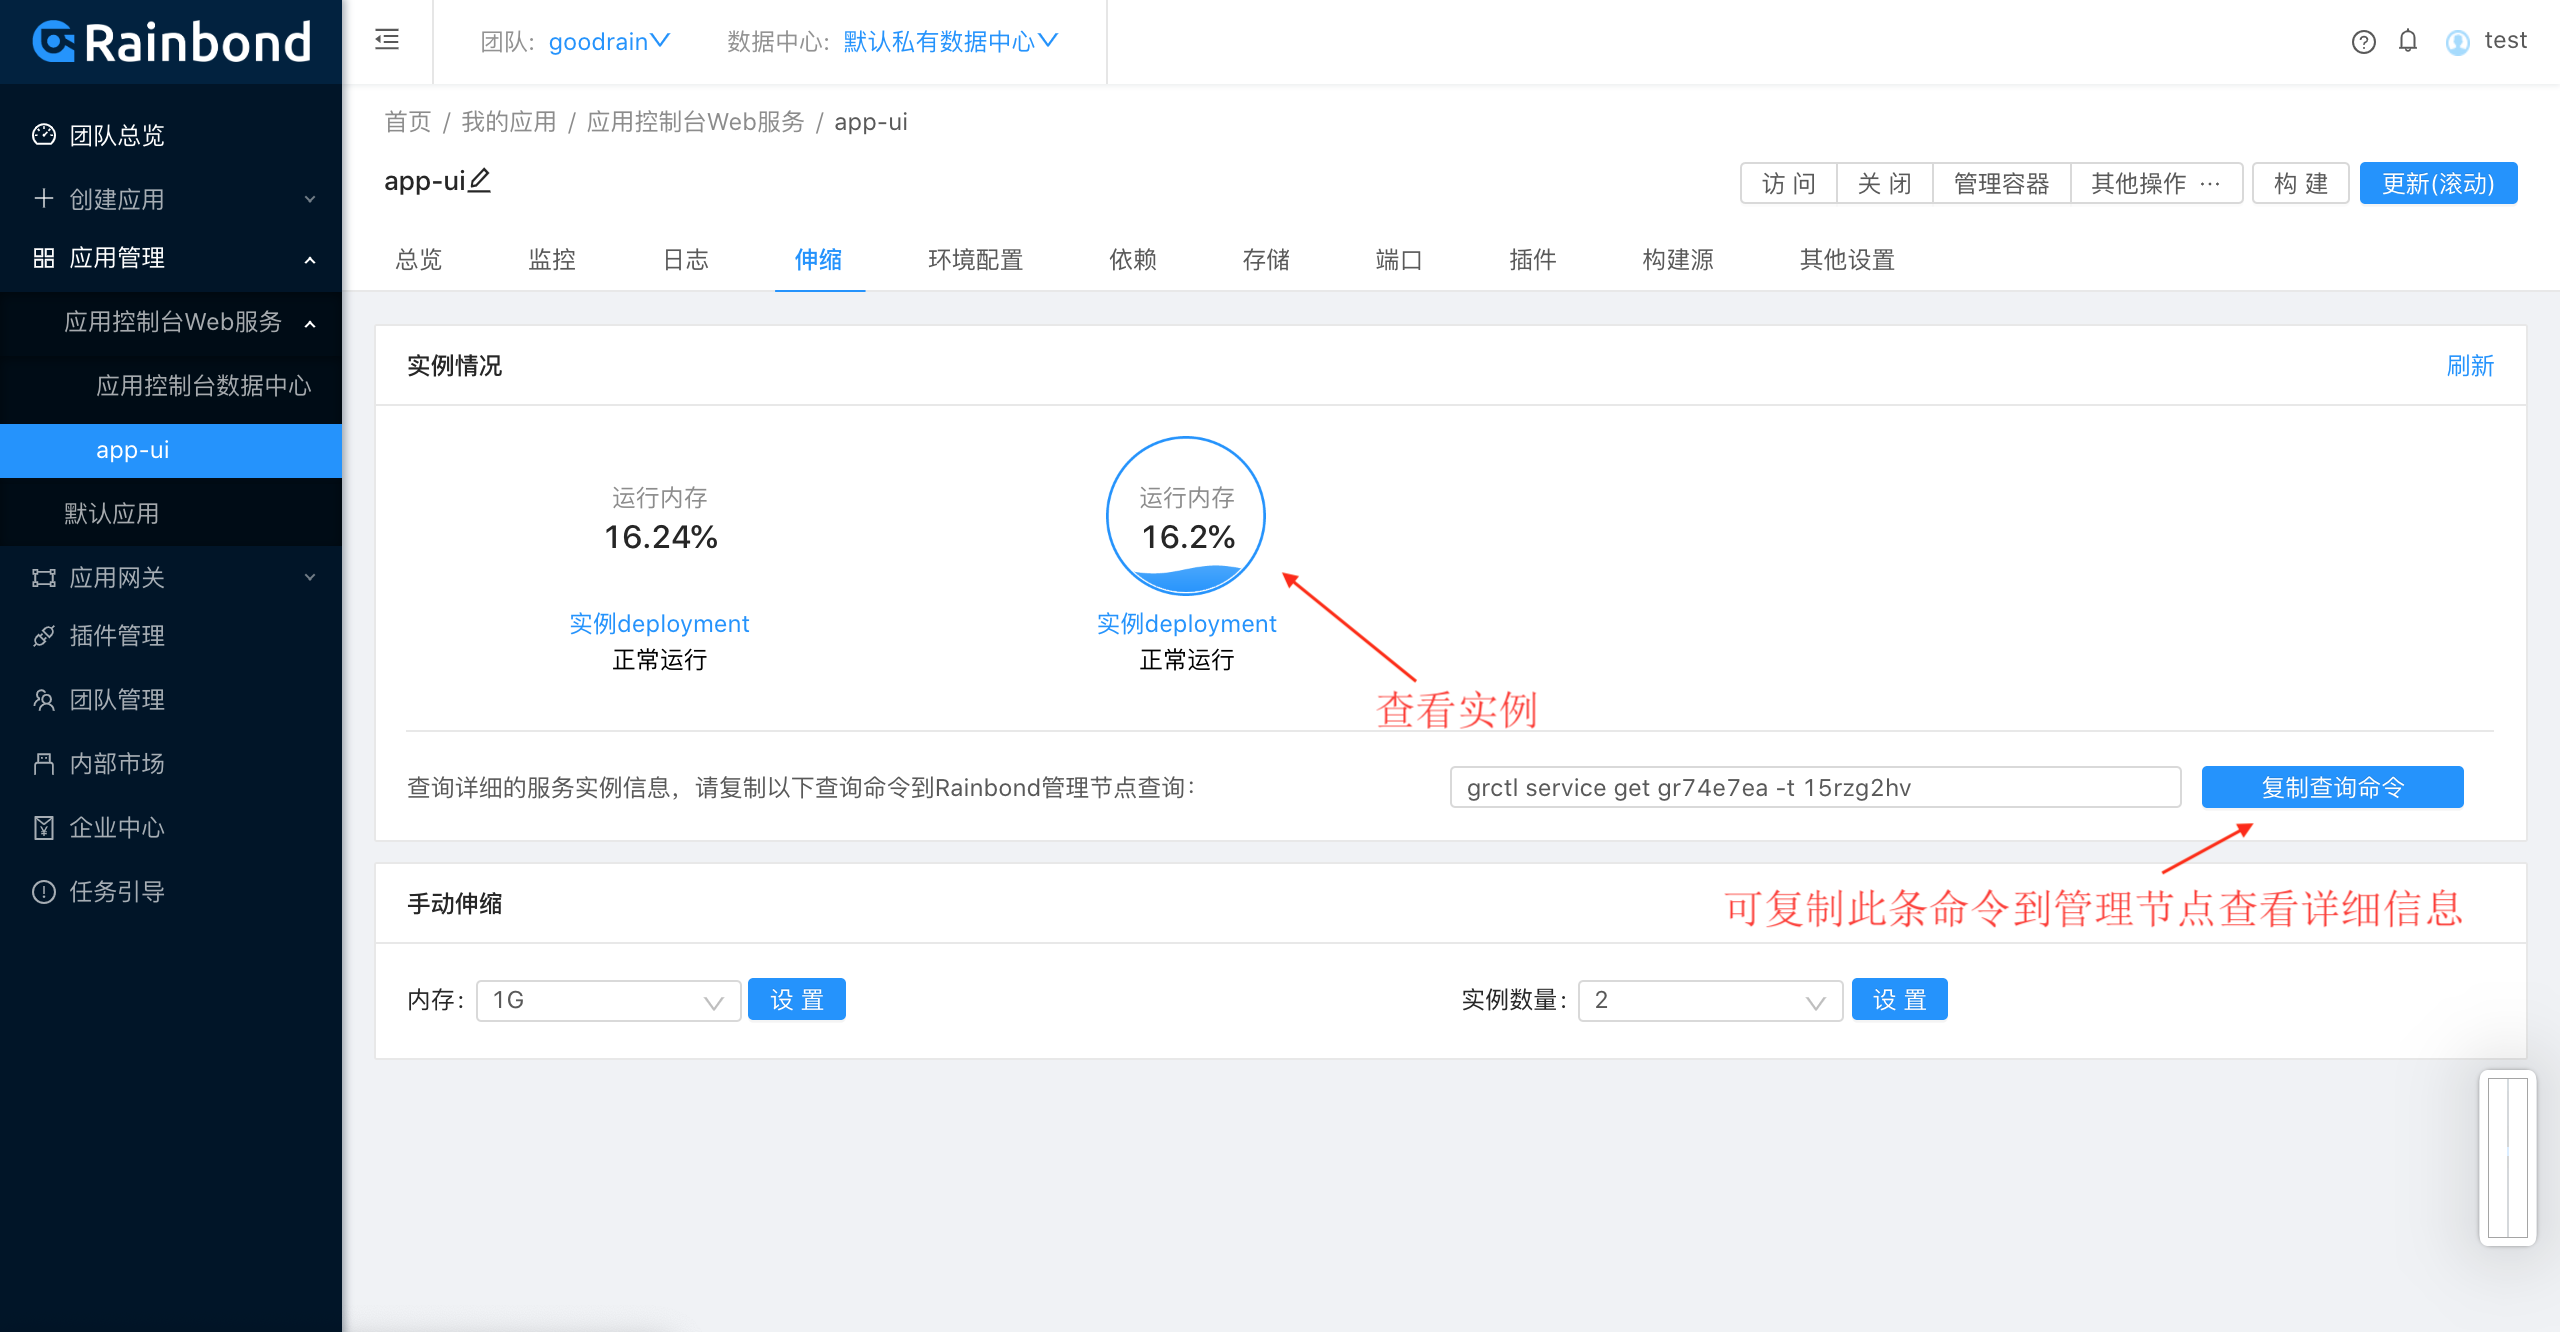Click the 关闭 button
The height and width of the screenshot is (1332, 2560).
coord(1885,183)
